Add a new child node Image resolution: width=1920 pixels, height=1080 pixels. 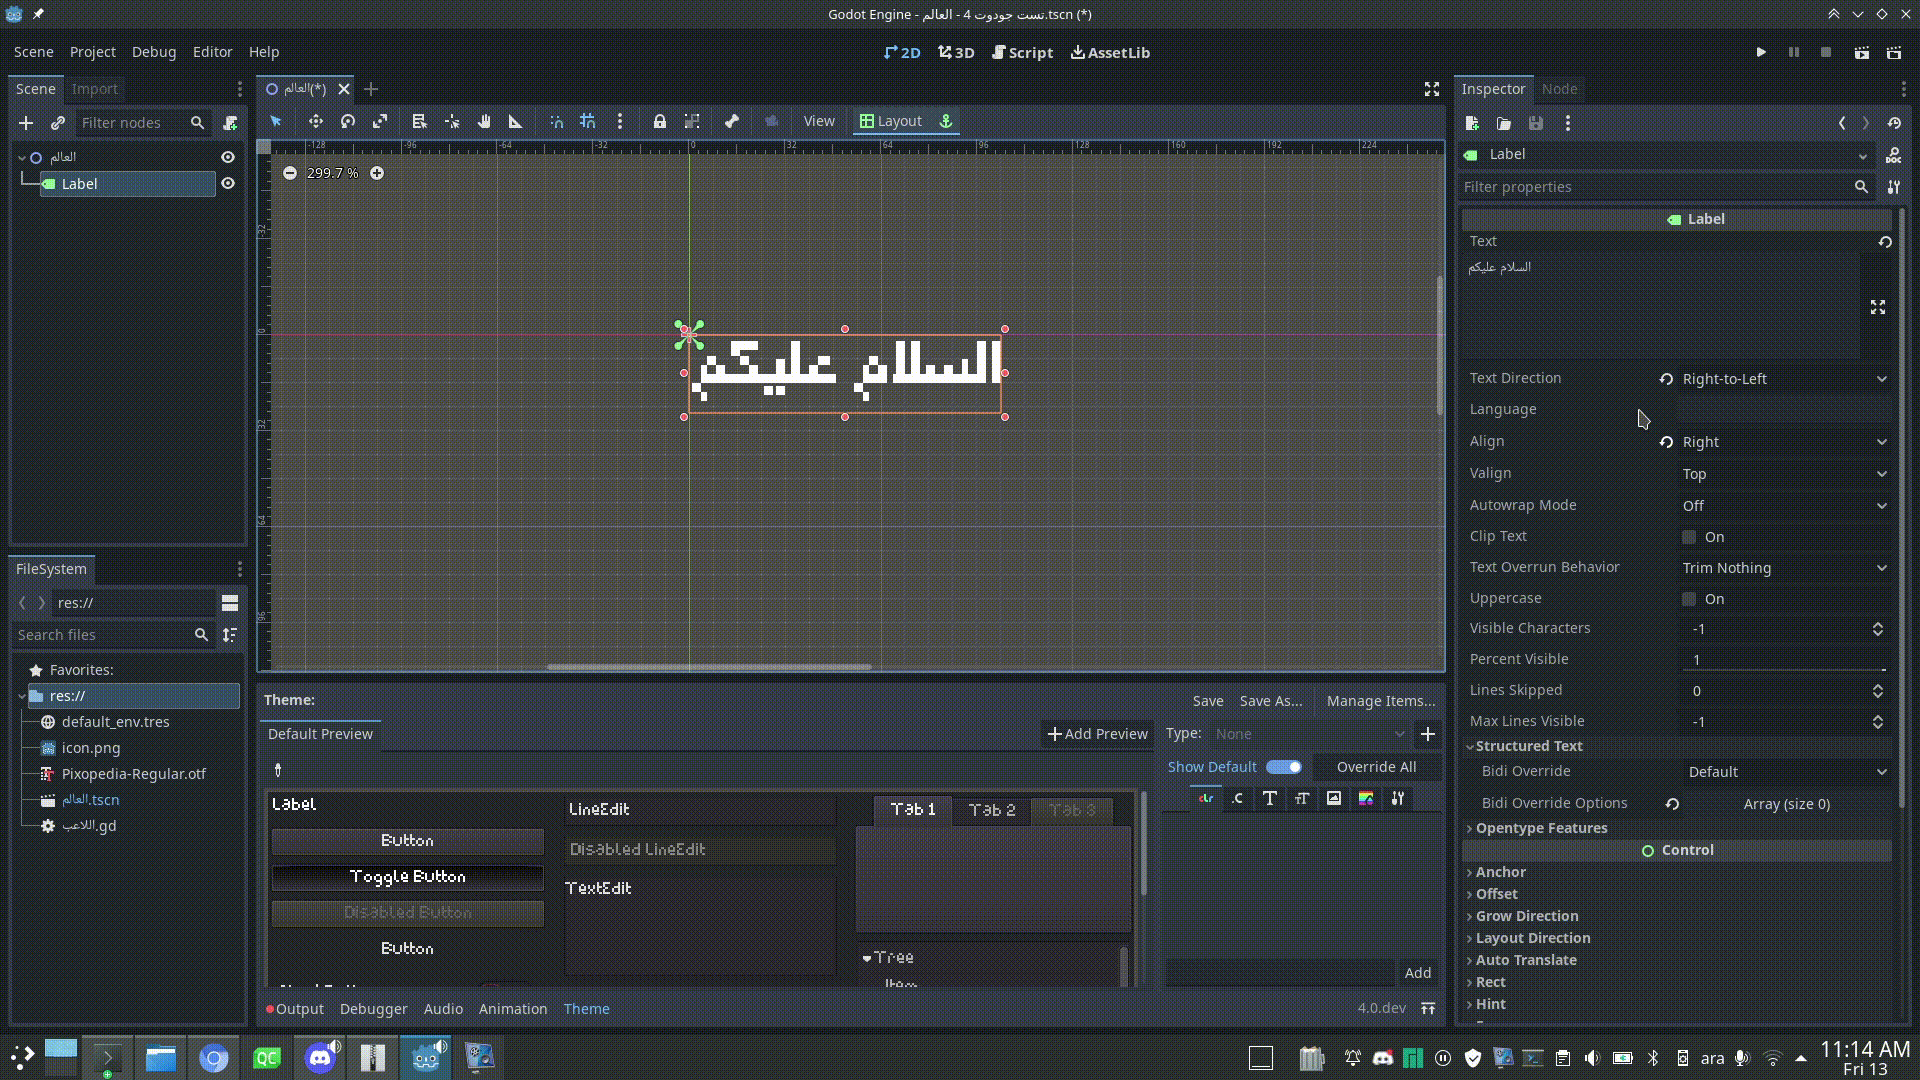coord(26,123)
